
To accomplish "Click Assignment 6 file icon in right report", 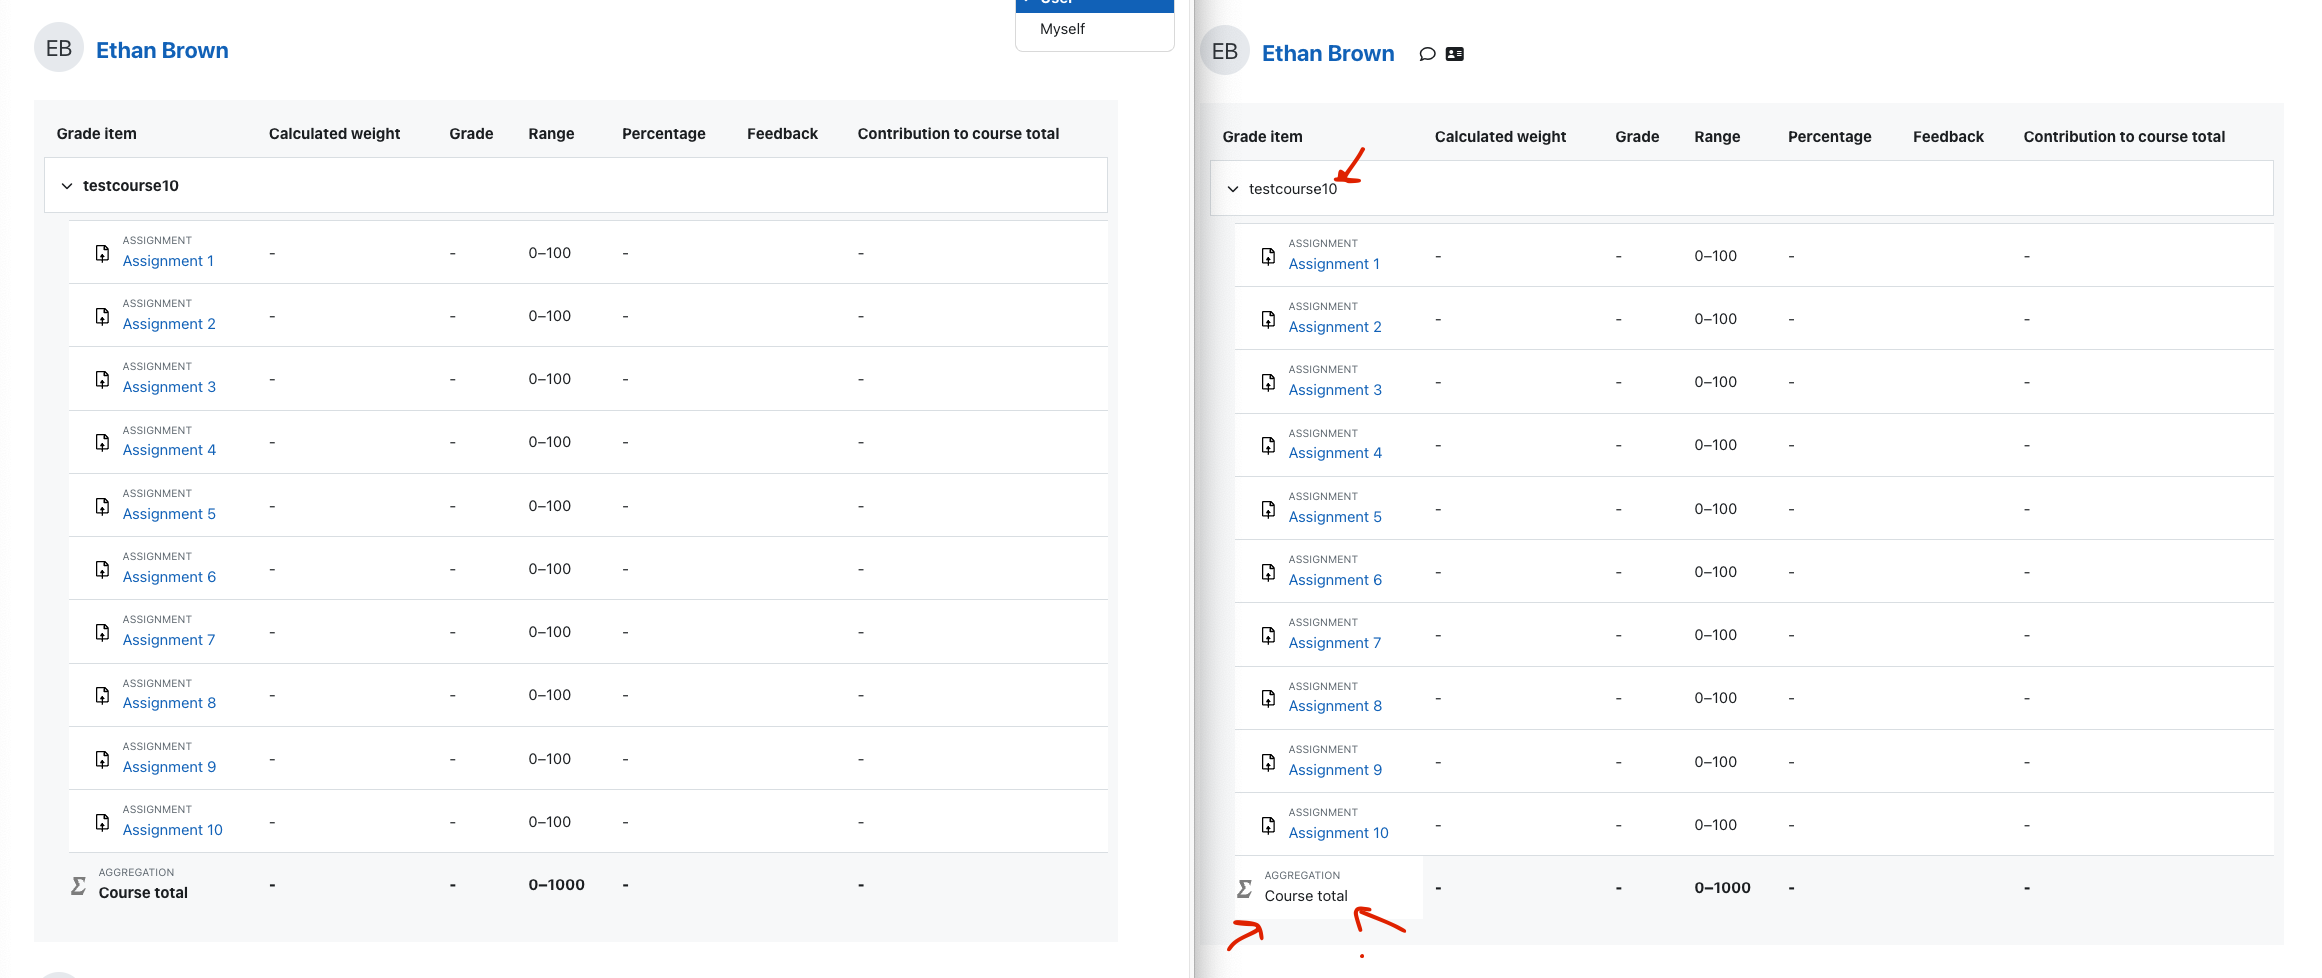I will point(1268,572).
